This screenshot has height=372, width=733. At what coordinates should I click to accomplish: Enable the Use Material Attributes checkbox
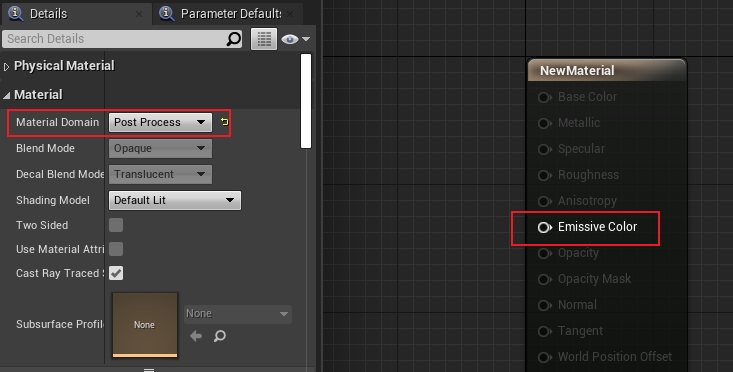pos(116,249)
